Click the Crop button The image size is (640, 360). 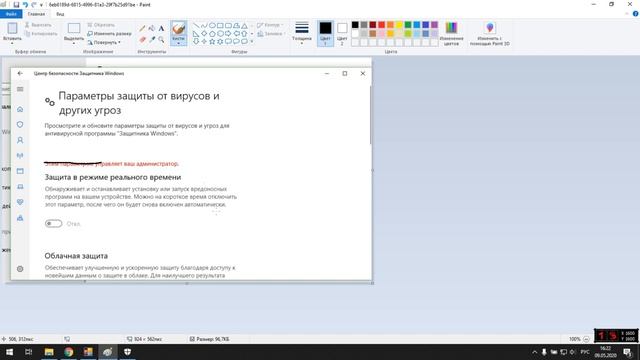(x=101, y=25)
